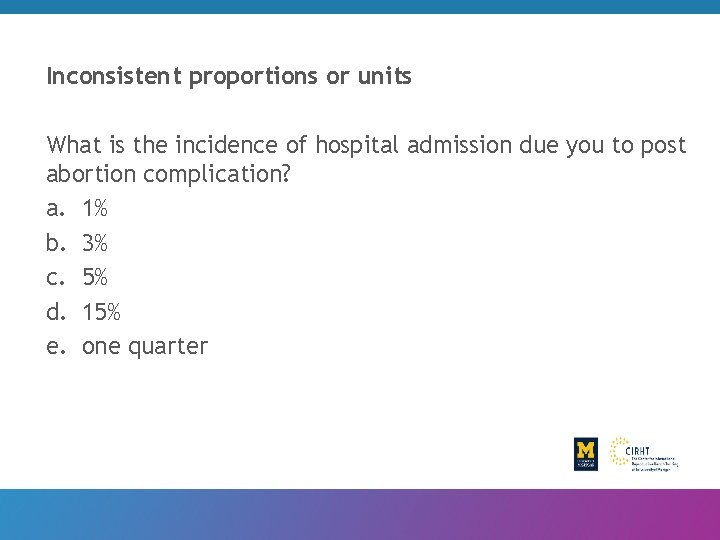
Task: Click the letter 'c.' list marker
Action: [x=56, y=277]
